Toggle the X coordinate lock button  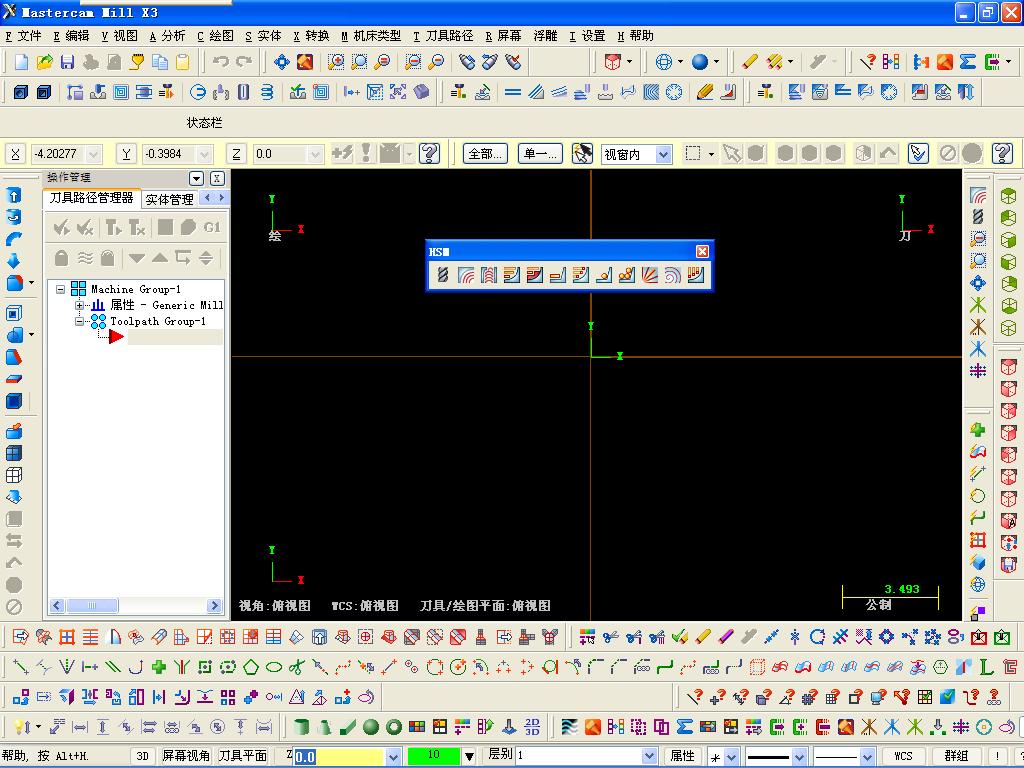coord(15,154)
